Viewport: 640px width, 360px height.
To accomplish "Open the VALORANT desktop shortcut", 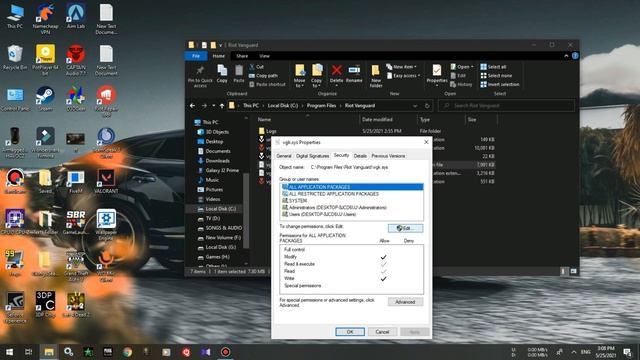I will click(x=106, y=182).
